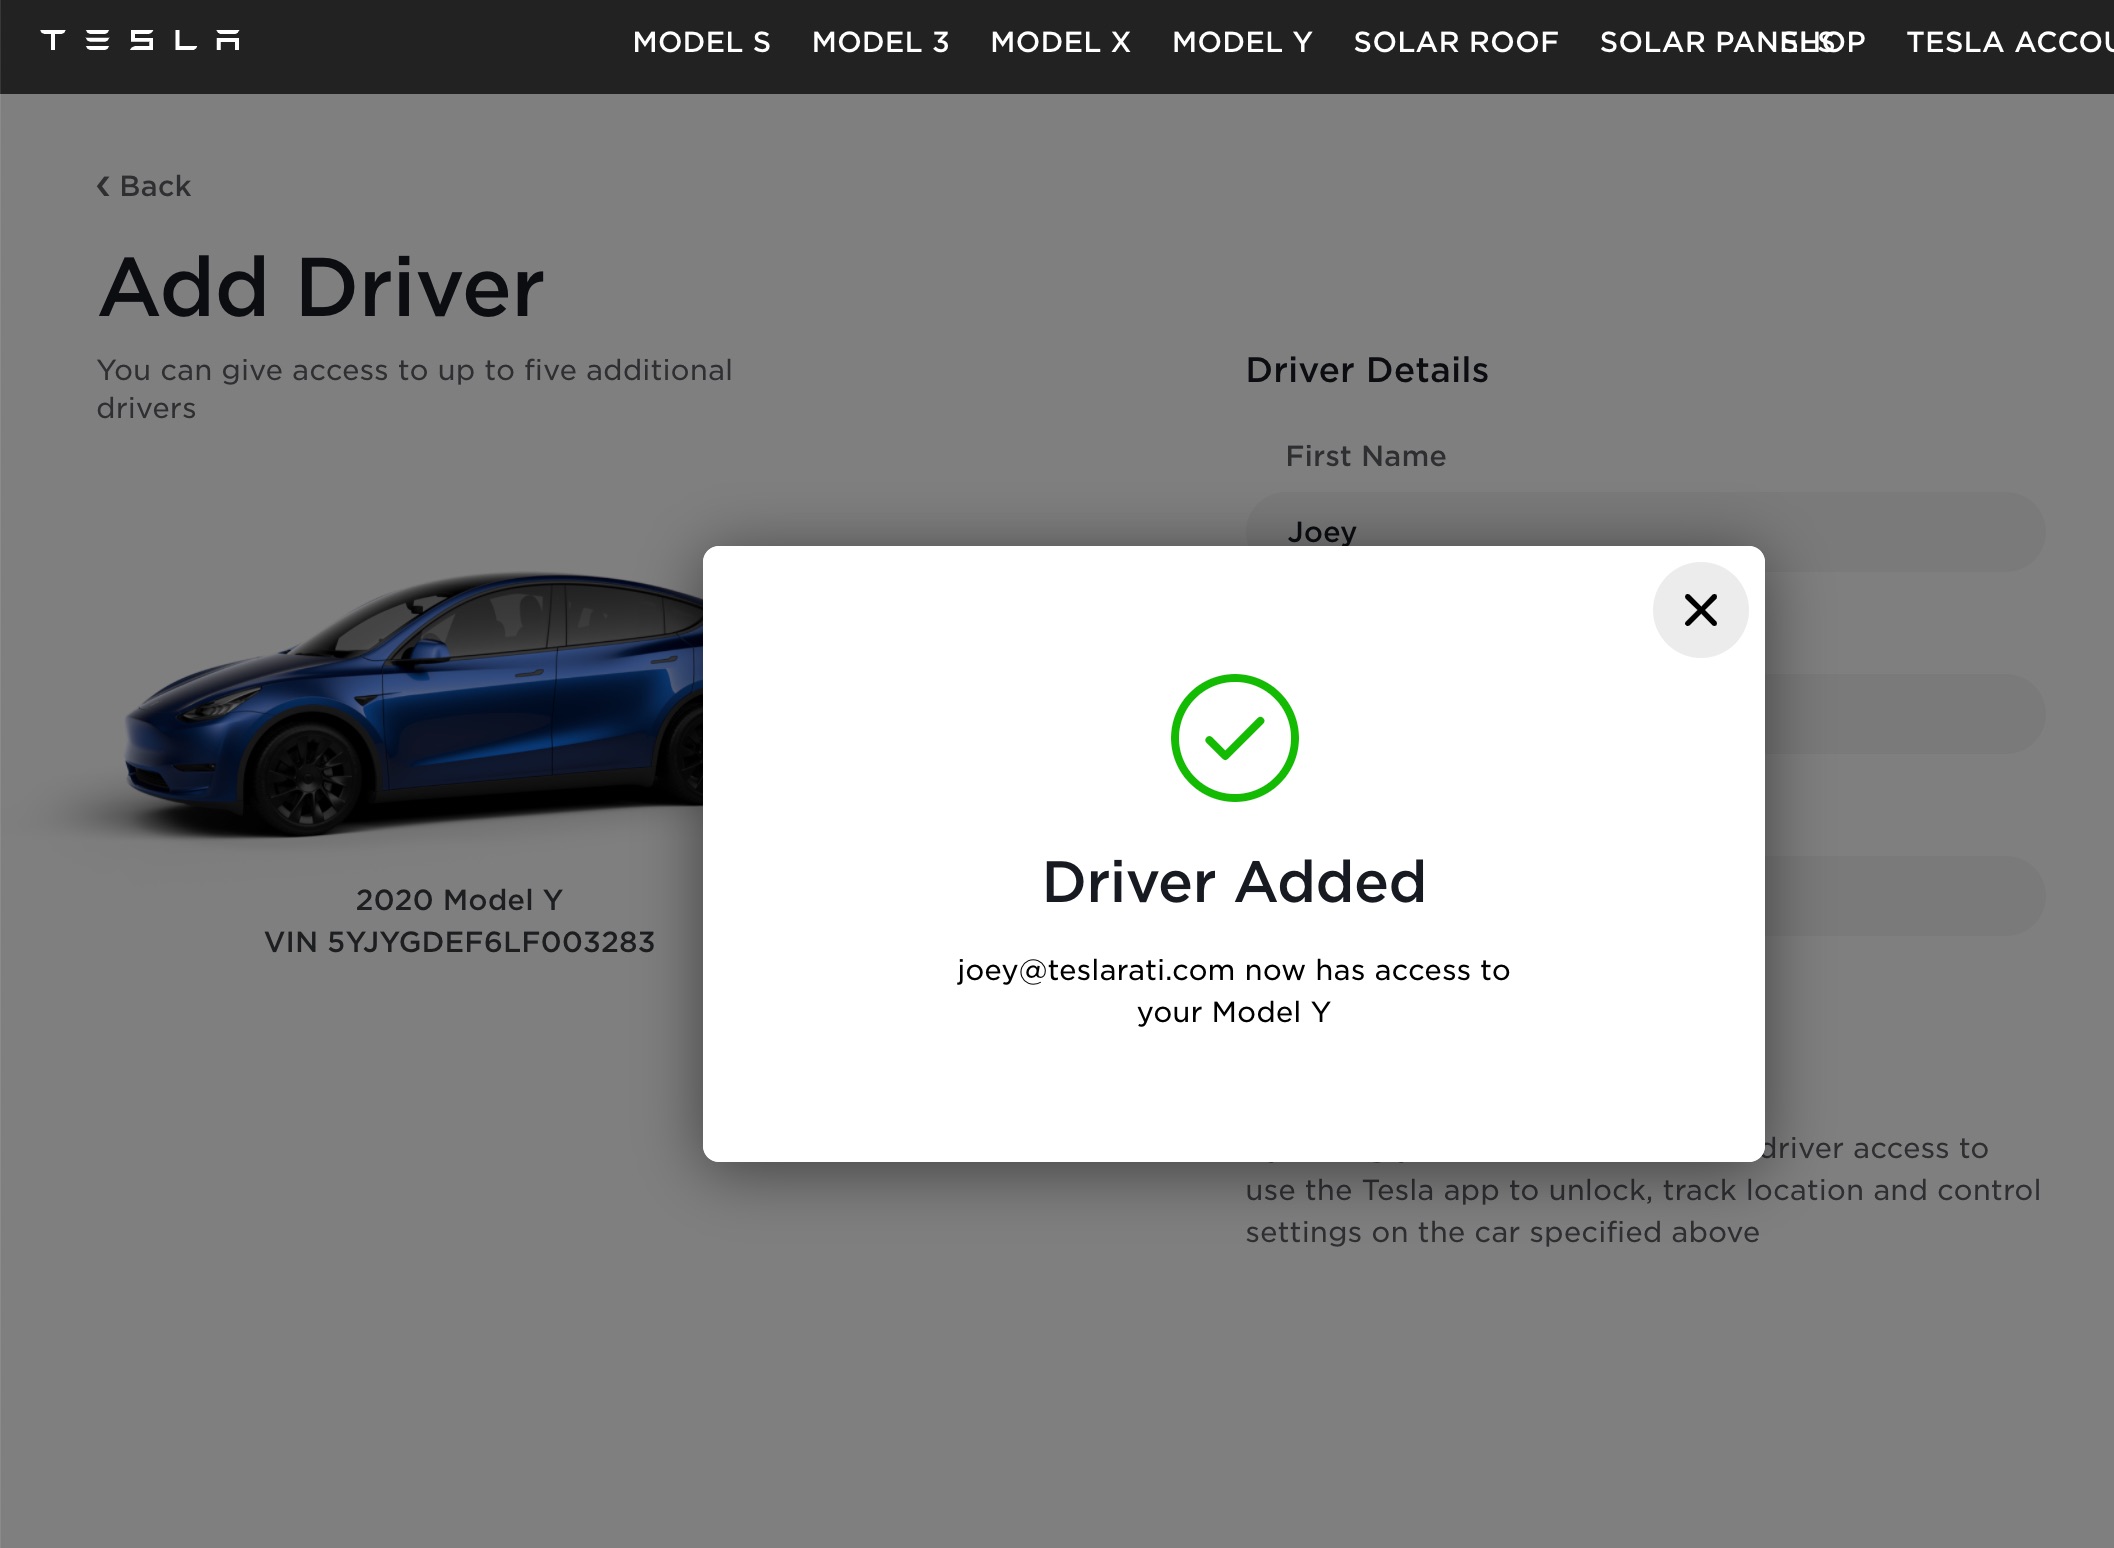This screenshot has height=1548, width=2114.
Task: Open the Model X menu item
Action: pyautogui.click(x=1060, y=42)
